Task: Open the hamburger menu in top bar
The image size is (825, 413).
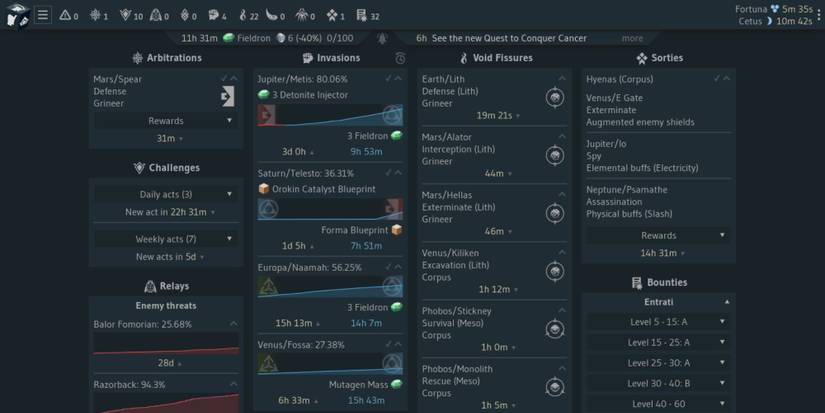Action: click(43, 15)
